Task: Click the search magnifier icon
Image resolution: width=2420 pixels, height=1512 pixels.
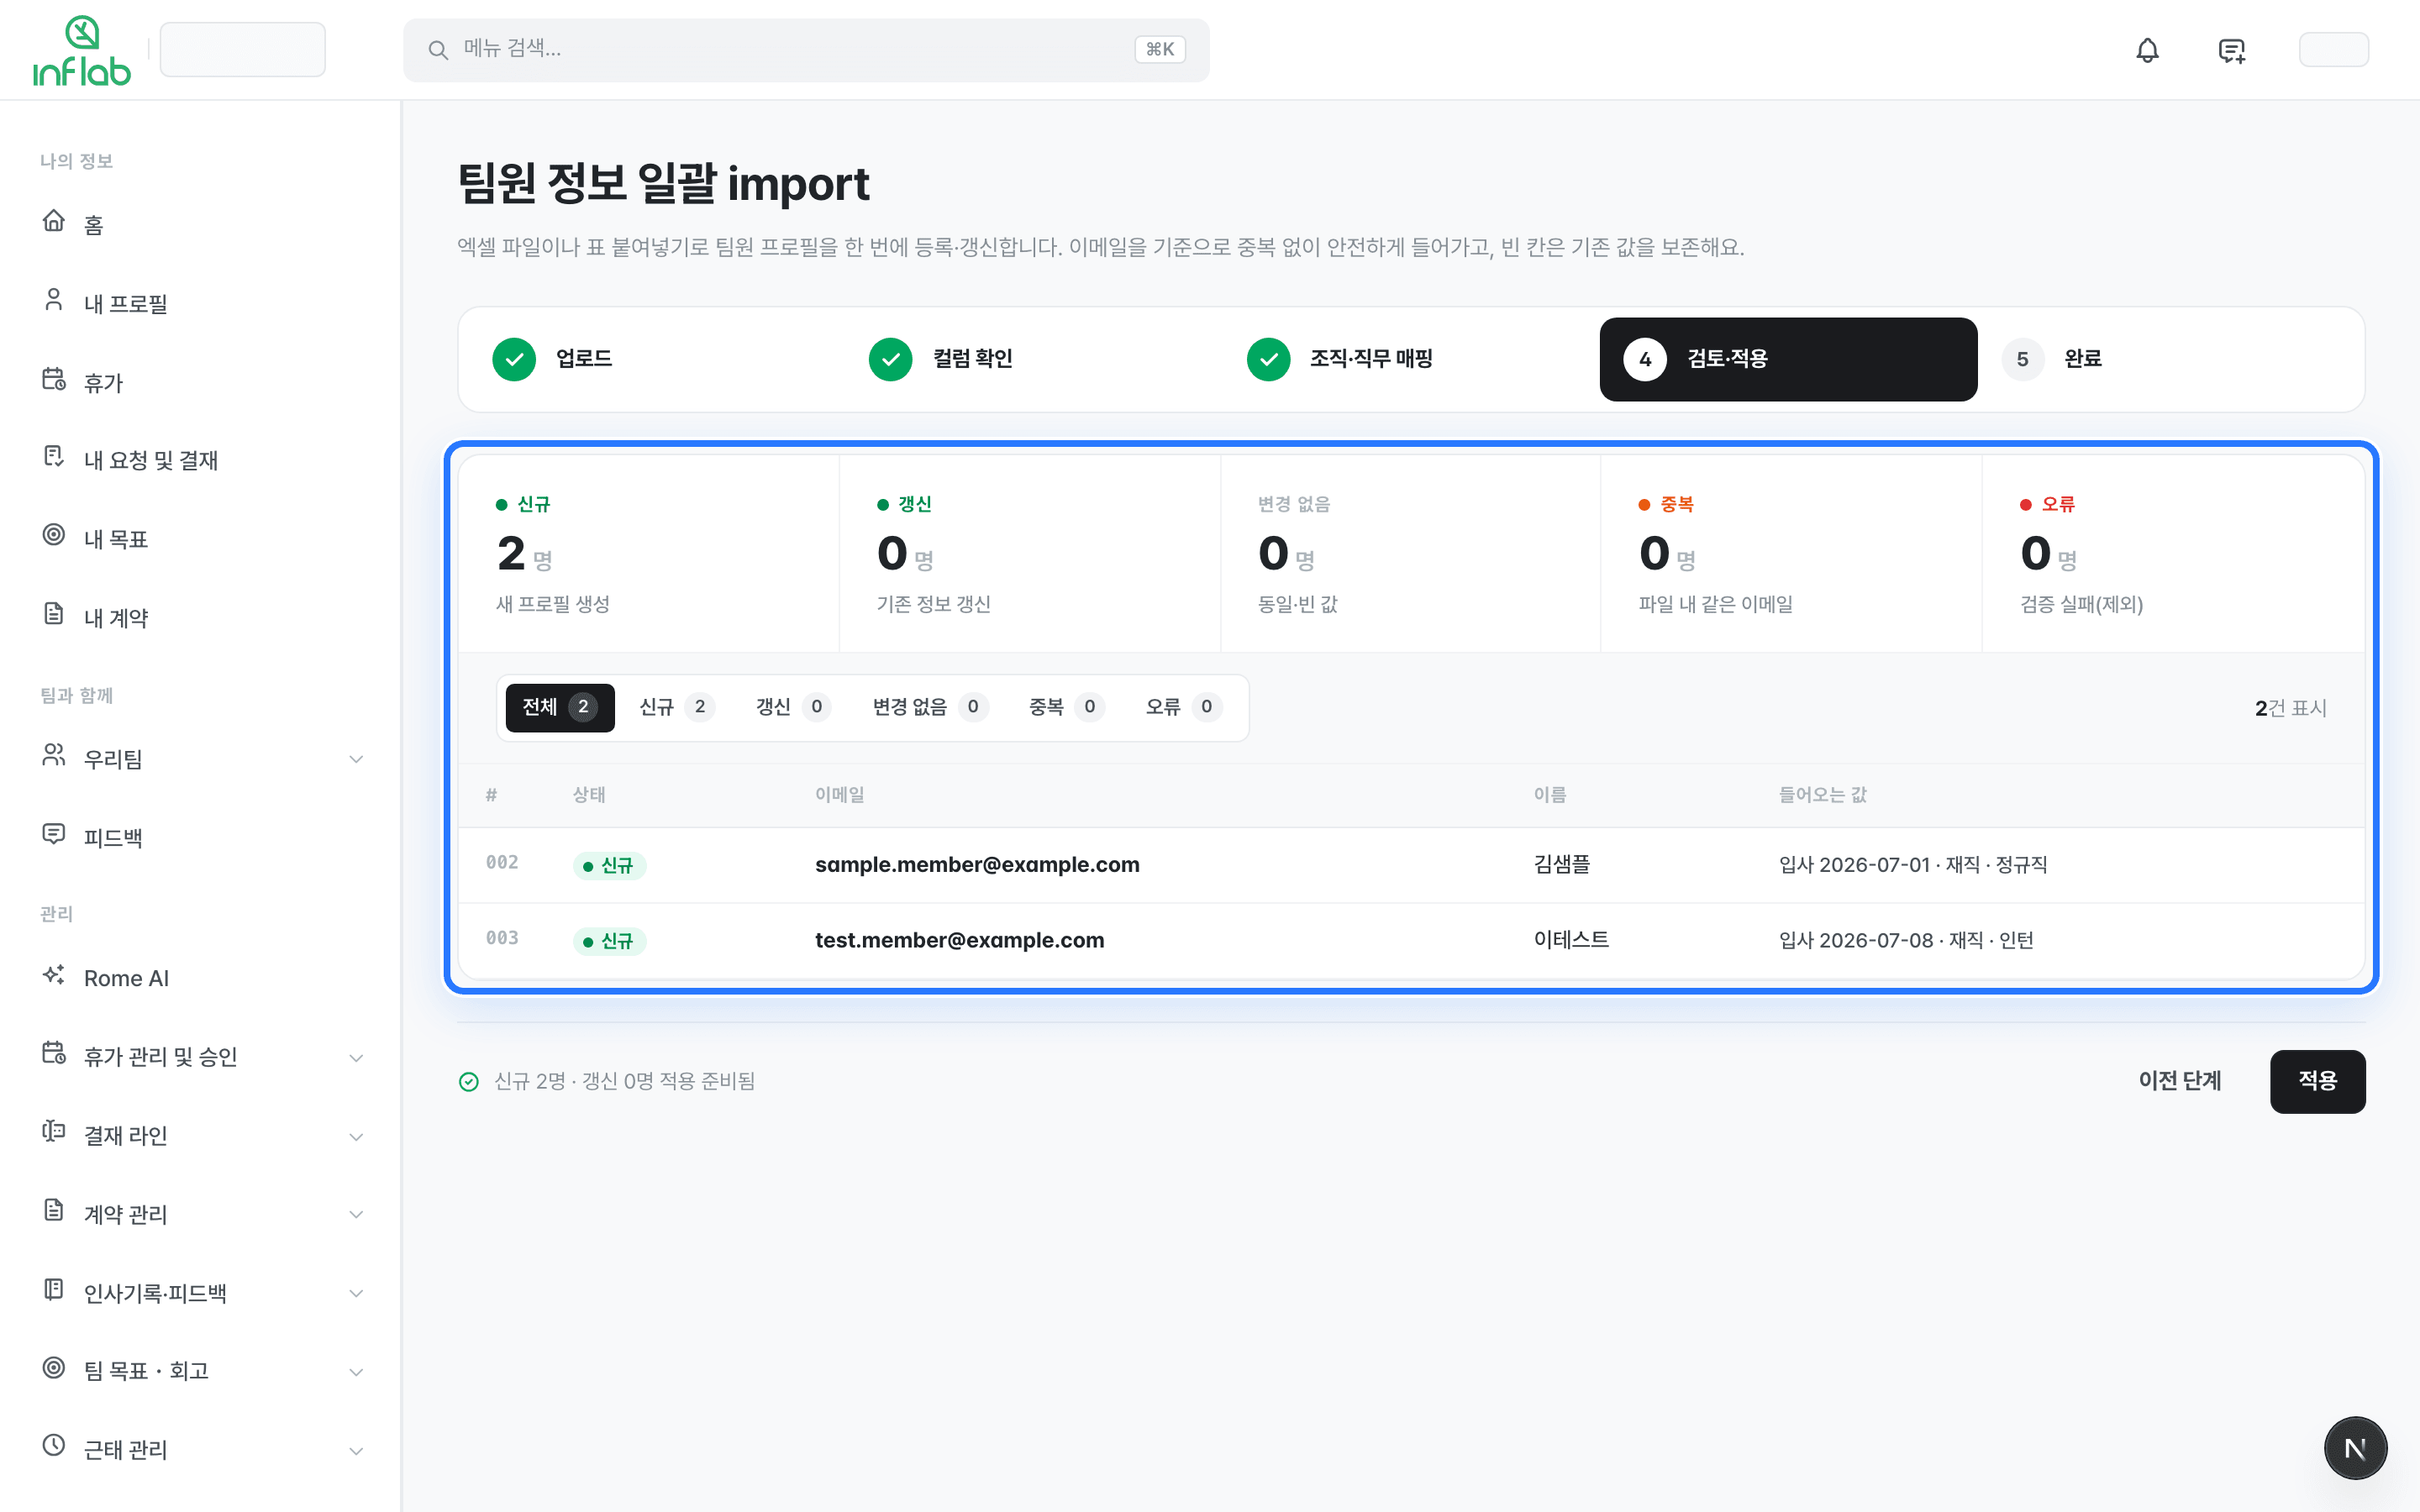Action: (438, 50)
